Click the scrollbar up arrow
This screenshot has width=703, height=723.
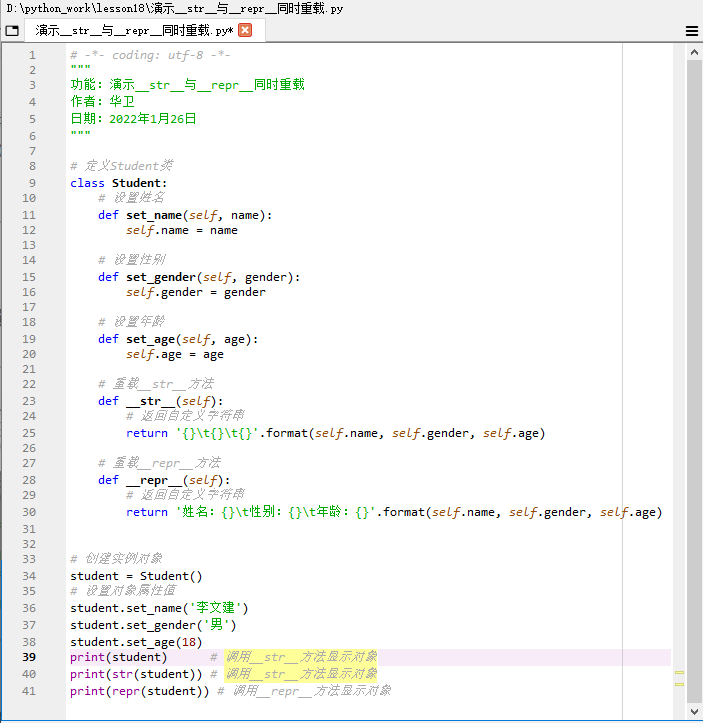tap(694, 53)
